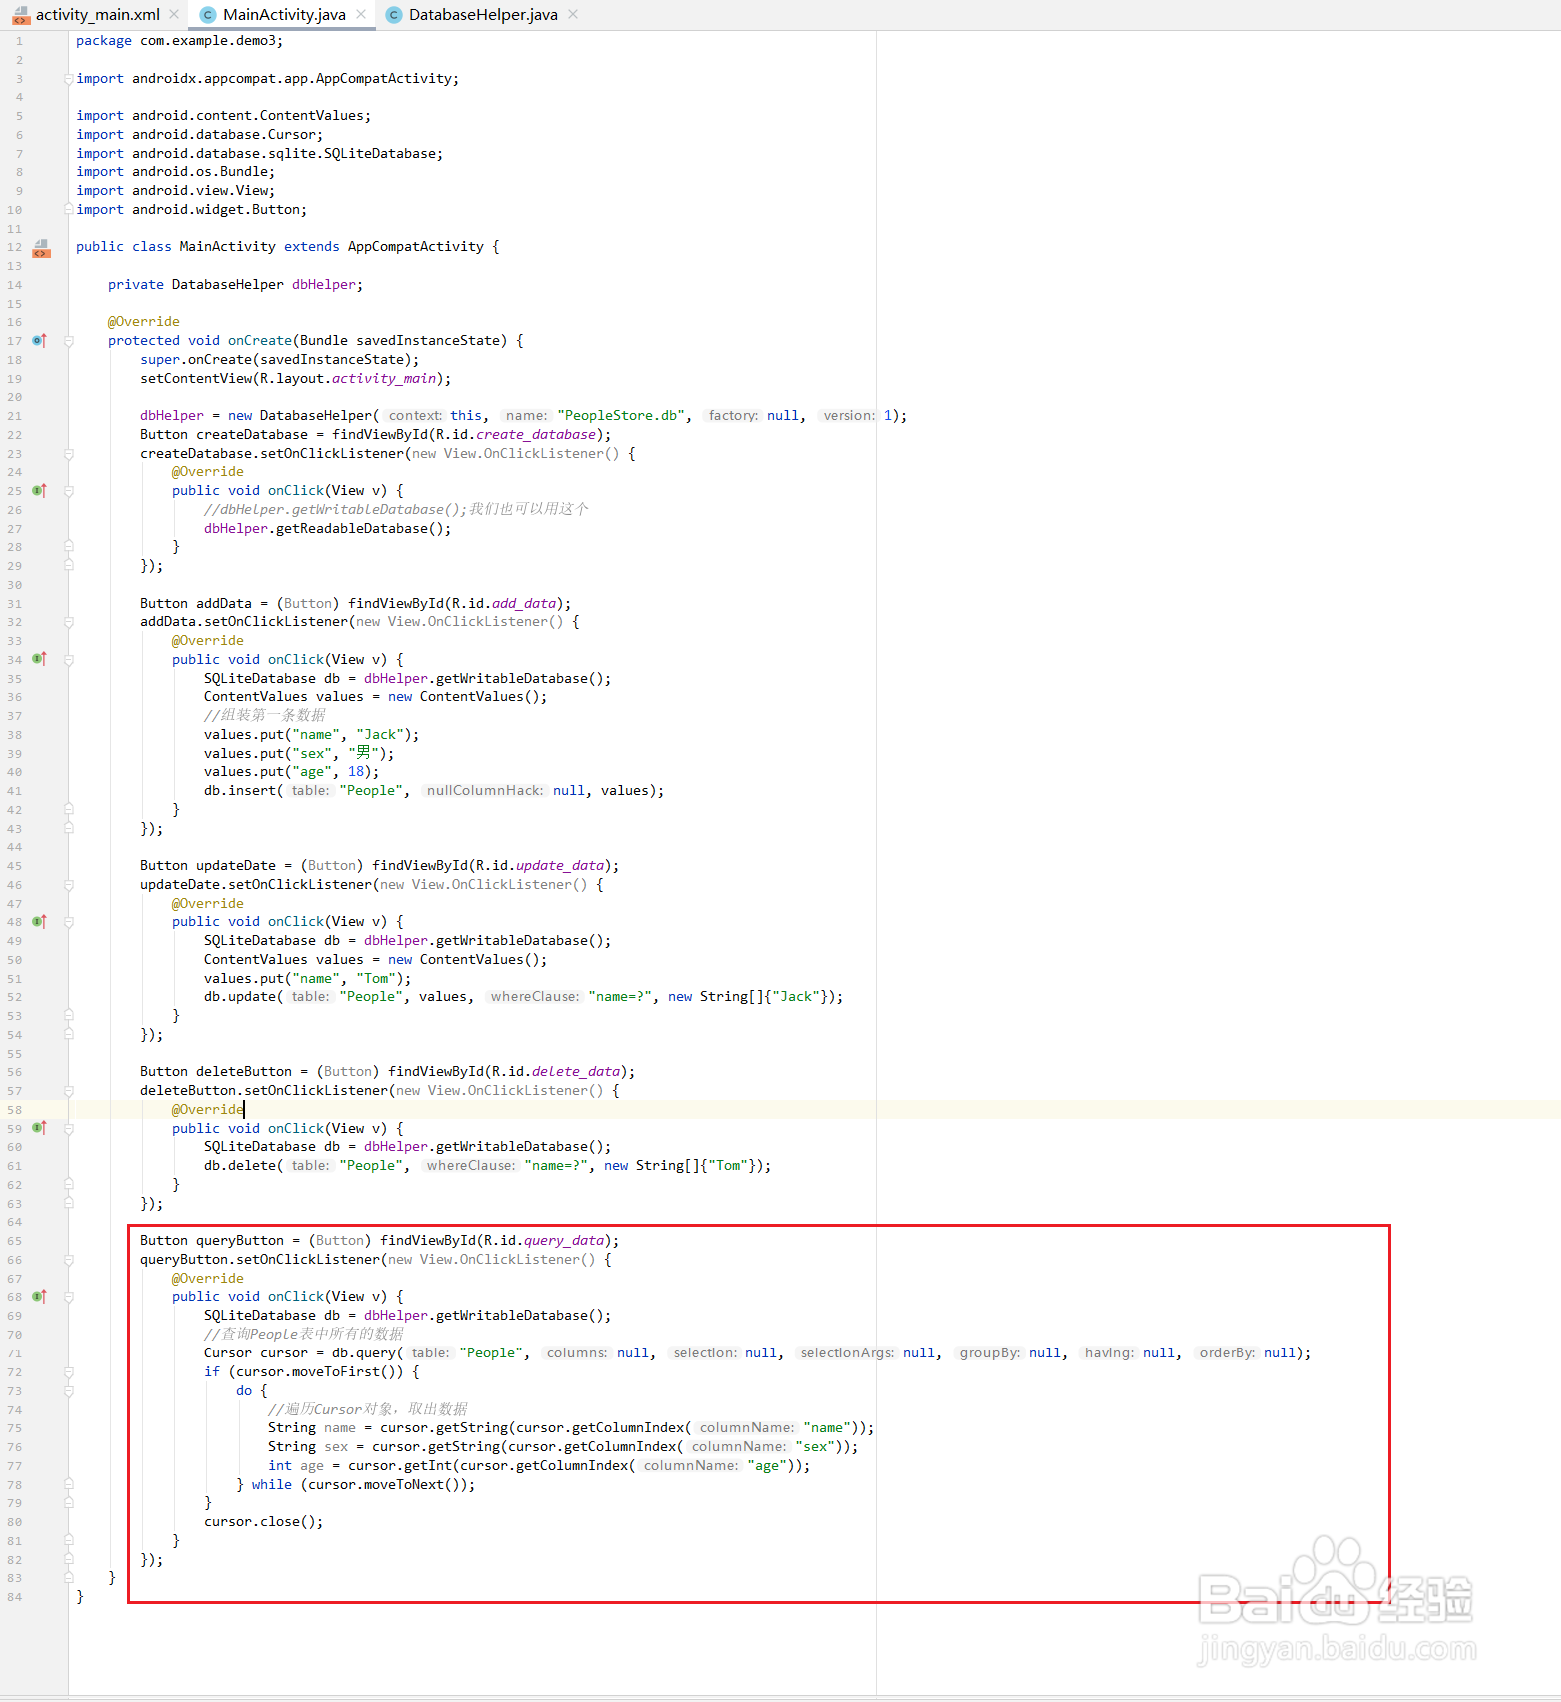The height and width of the screenshot is (1702, 1561).
Task: Close the DatabaseHelper.java tab
Action: click(573, 14)
